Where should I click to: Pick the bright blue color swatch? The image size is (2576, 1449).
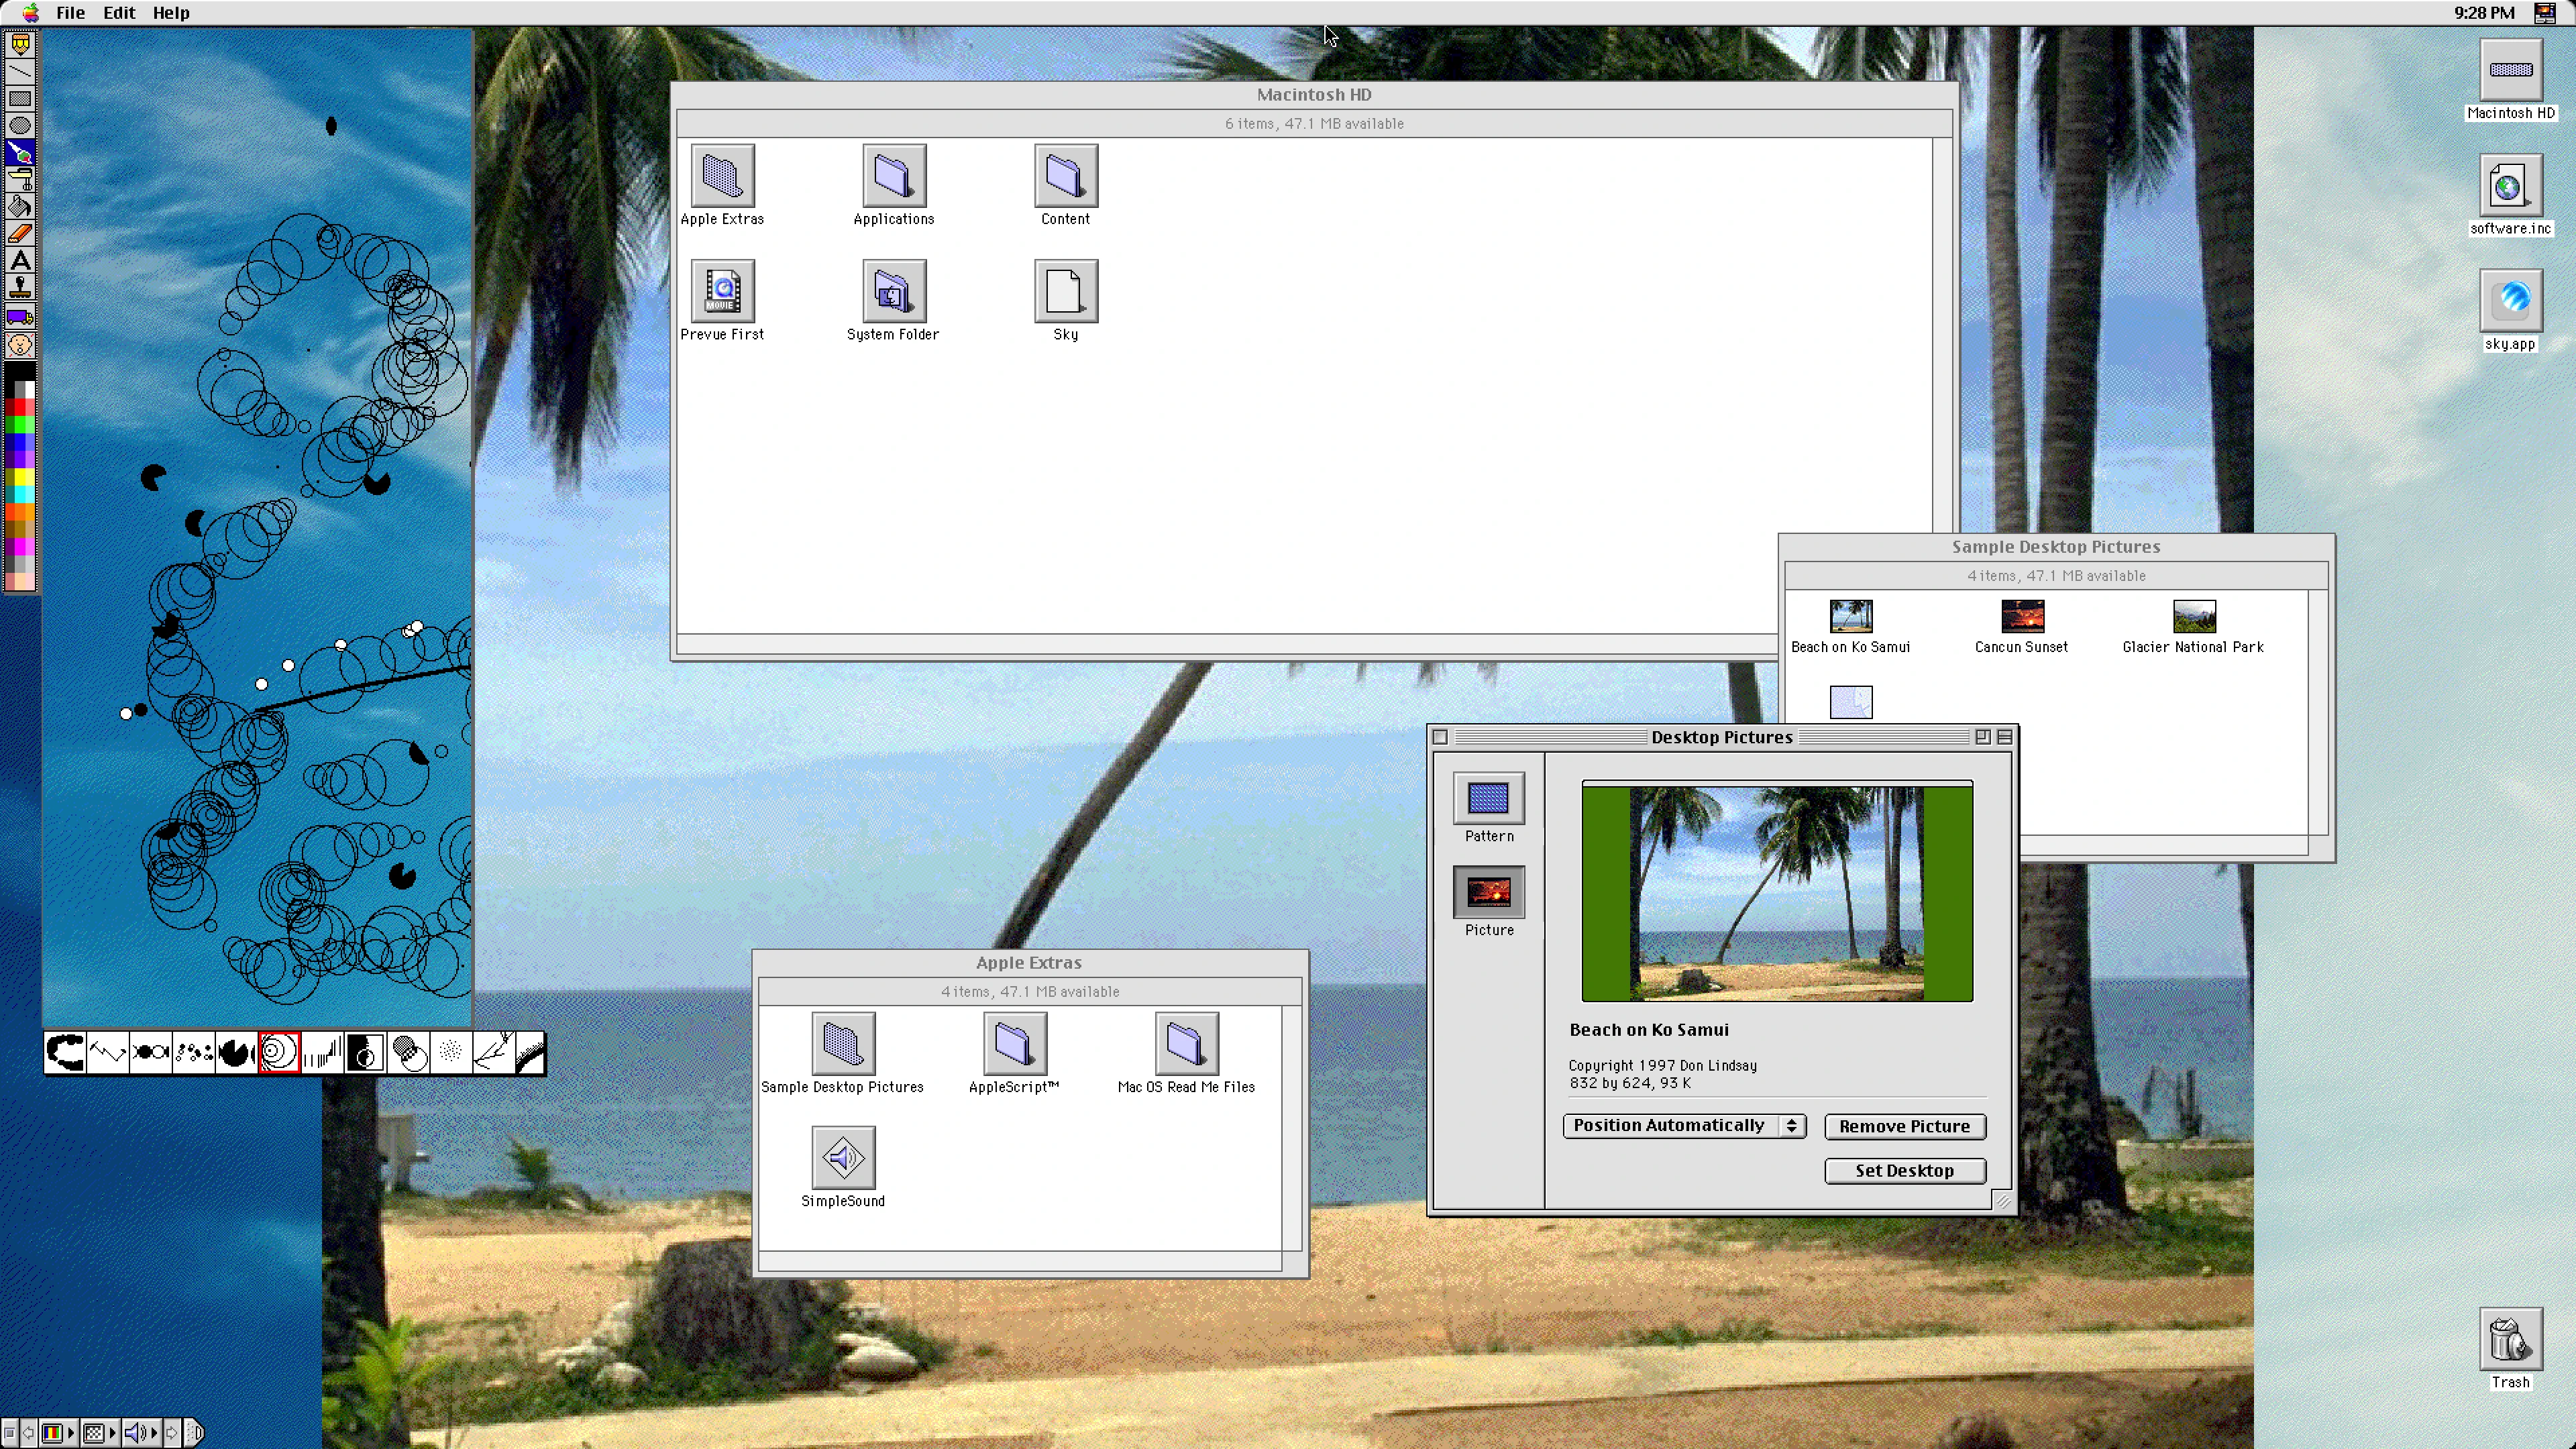pos(21,442)
